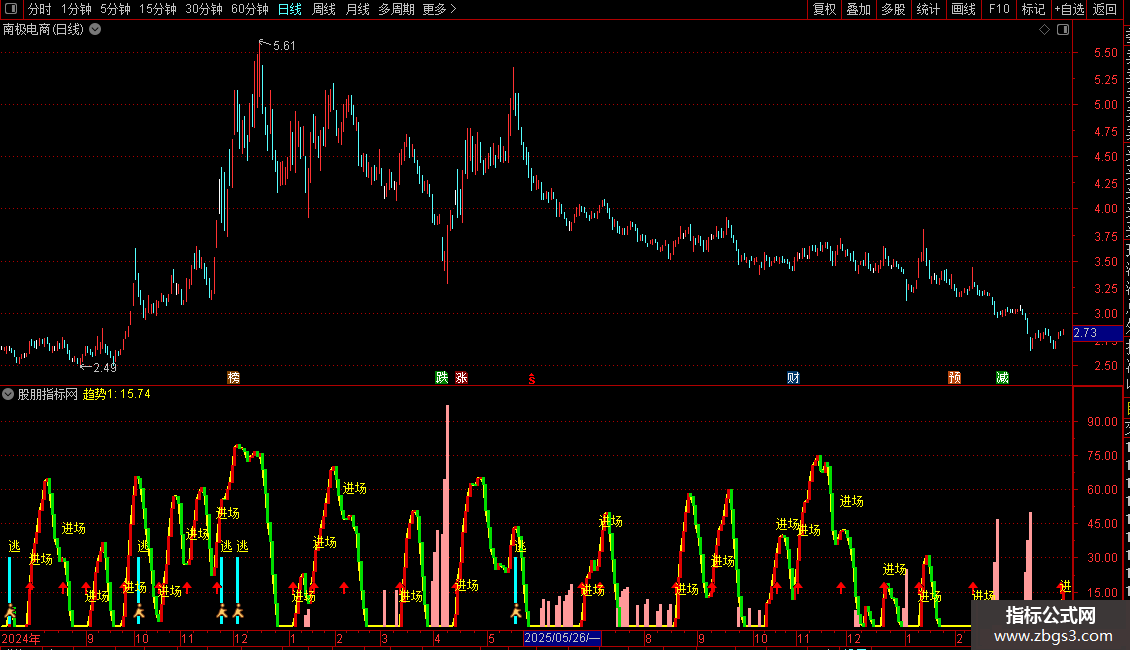
Task: Click the 标记 mark button
Action: click(1033, 9)
